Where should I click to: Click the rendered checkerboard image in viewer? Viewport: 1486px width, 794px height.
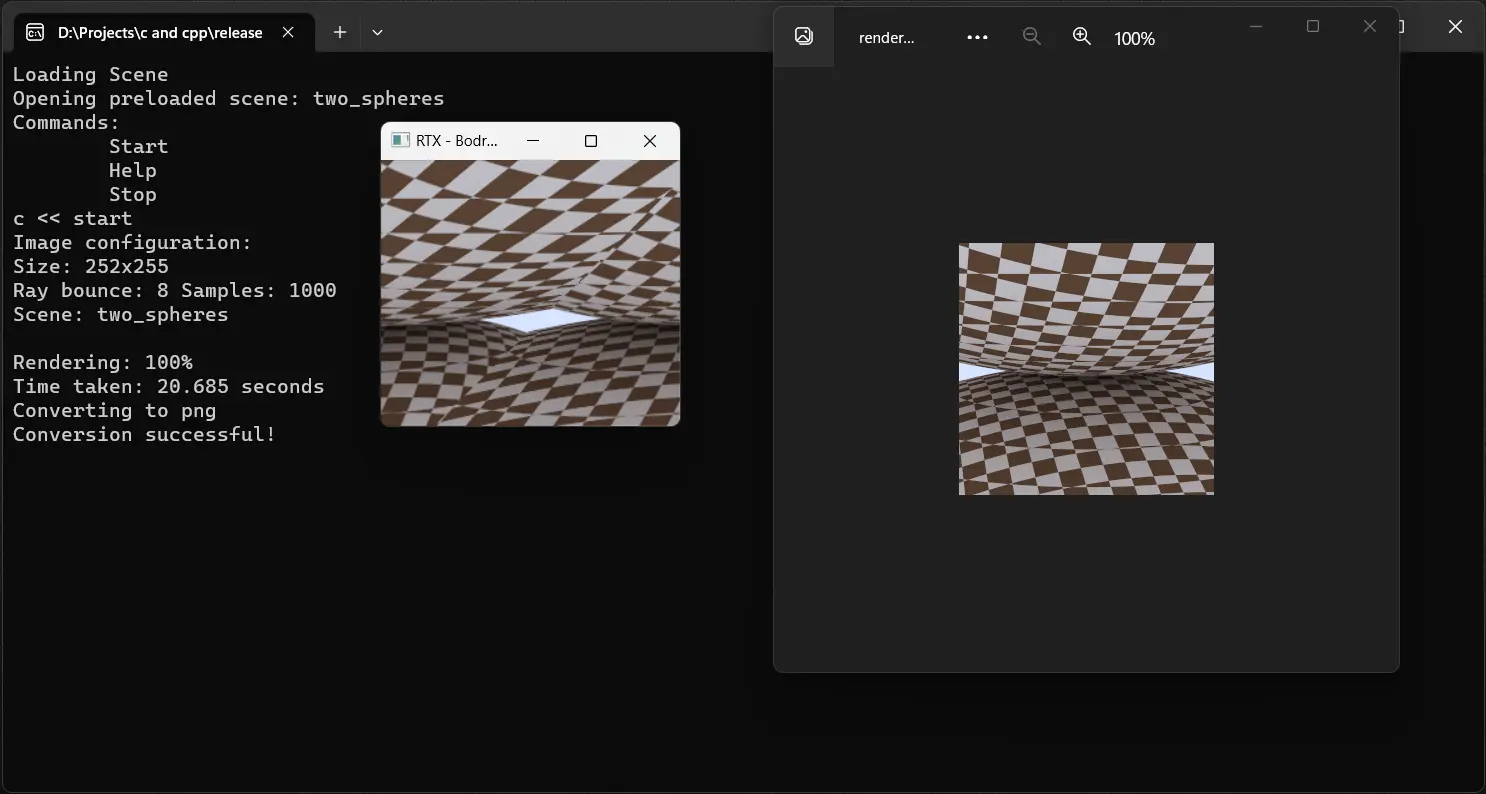(x=1086, y=369)
